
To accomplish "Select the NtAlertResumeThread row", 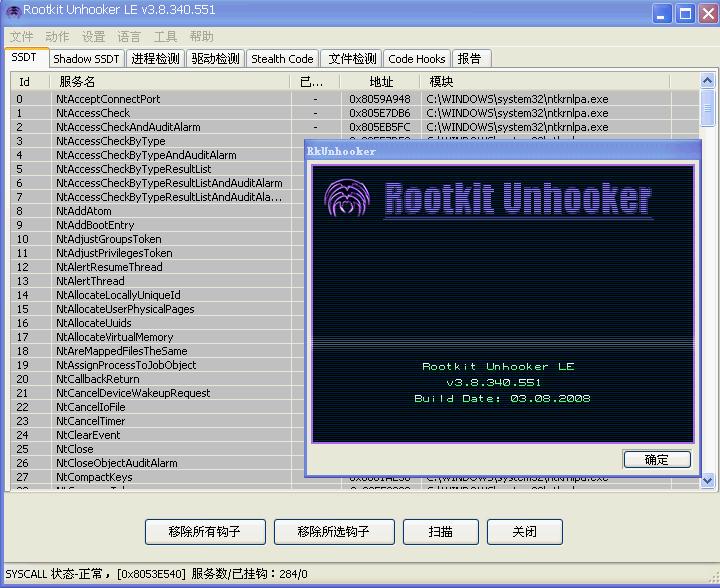I will pyautogui.click(x=158, y=267).
